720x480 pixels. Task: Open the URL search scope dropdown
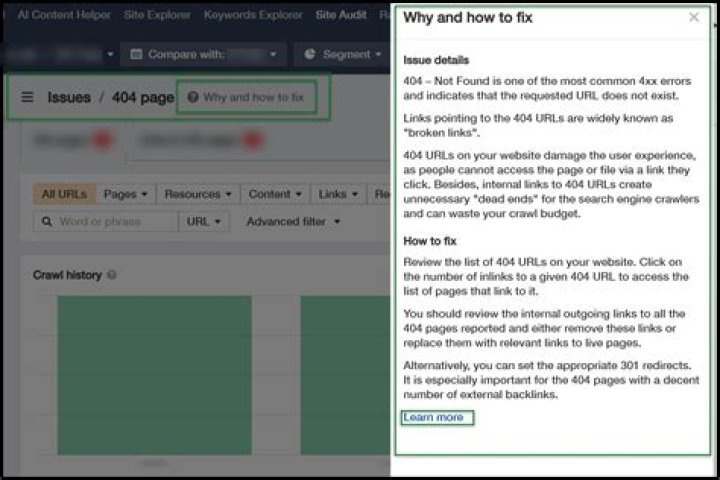(203, 221)
